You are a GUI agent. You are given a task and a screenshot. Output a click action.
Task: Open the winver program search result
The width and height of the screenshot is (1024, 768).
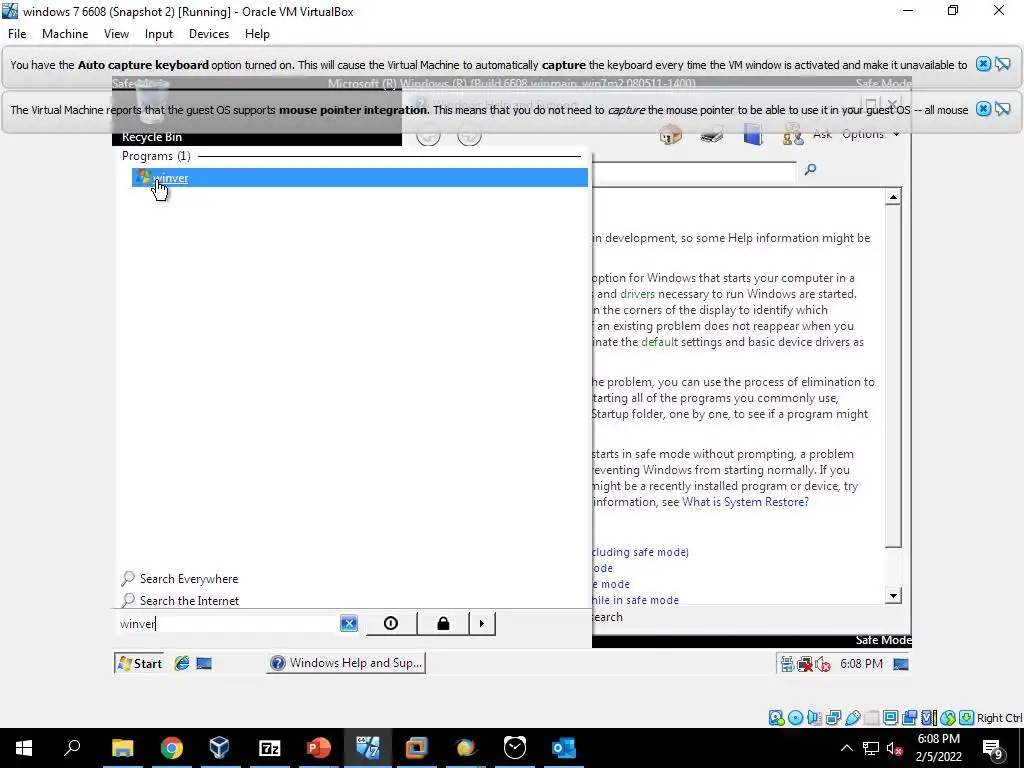pos(359,178)
